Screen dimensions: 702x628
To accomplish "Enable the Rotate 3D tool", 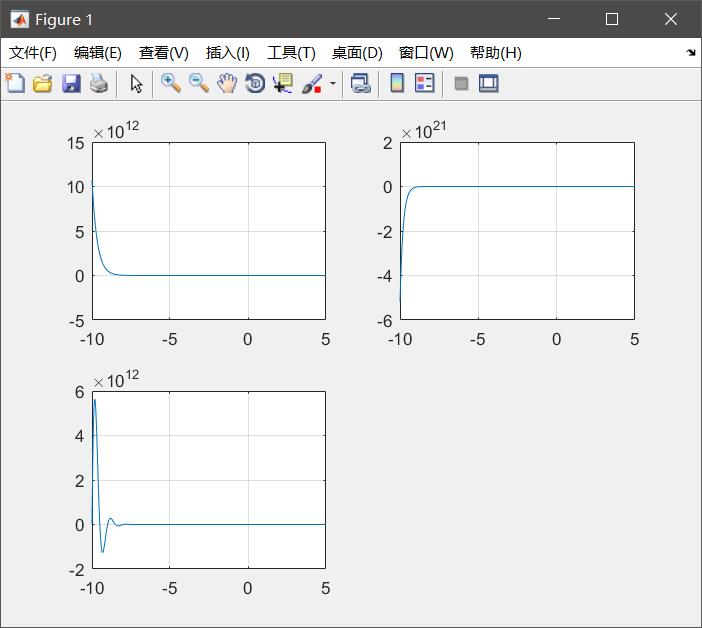I will click(255, 84).
